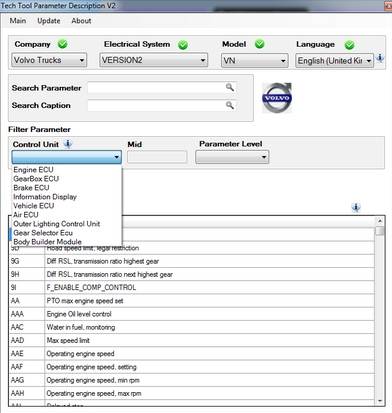
Task: Click the Search Parameter input field
Action: click(162, 88)
